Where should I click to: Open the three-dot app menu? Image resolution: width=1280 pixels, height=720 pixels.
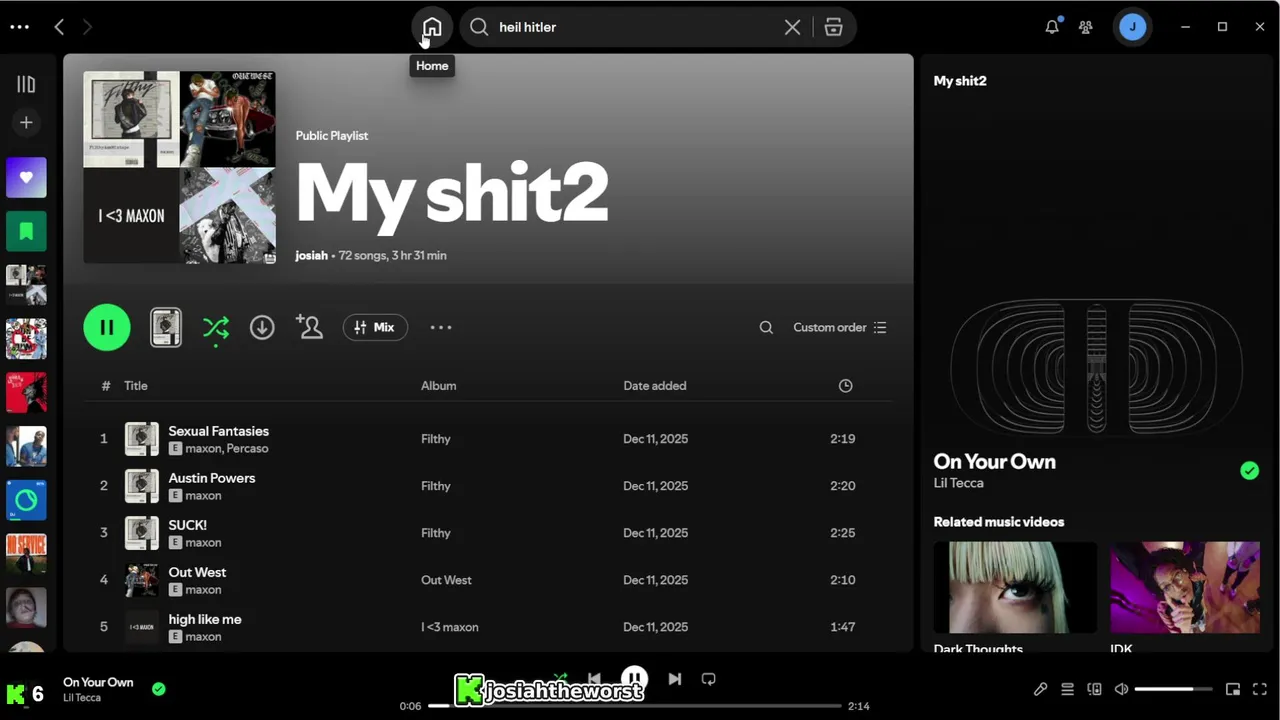coord(19,27)
